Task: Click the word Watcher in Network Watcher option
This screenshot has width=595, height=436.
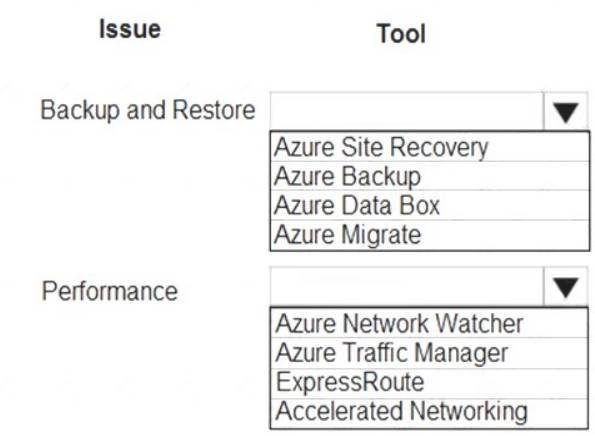Action: tap(479, 323)
